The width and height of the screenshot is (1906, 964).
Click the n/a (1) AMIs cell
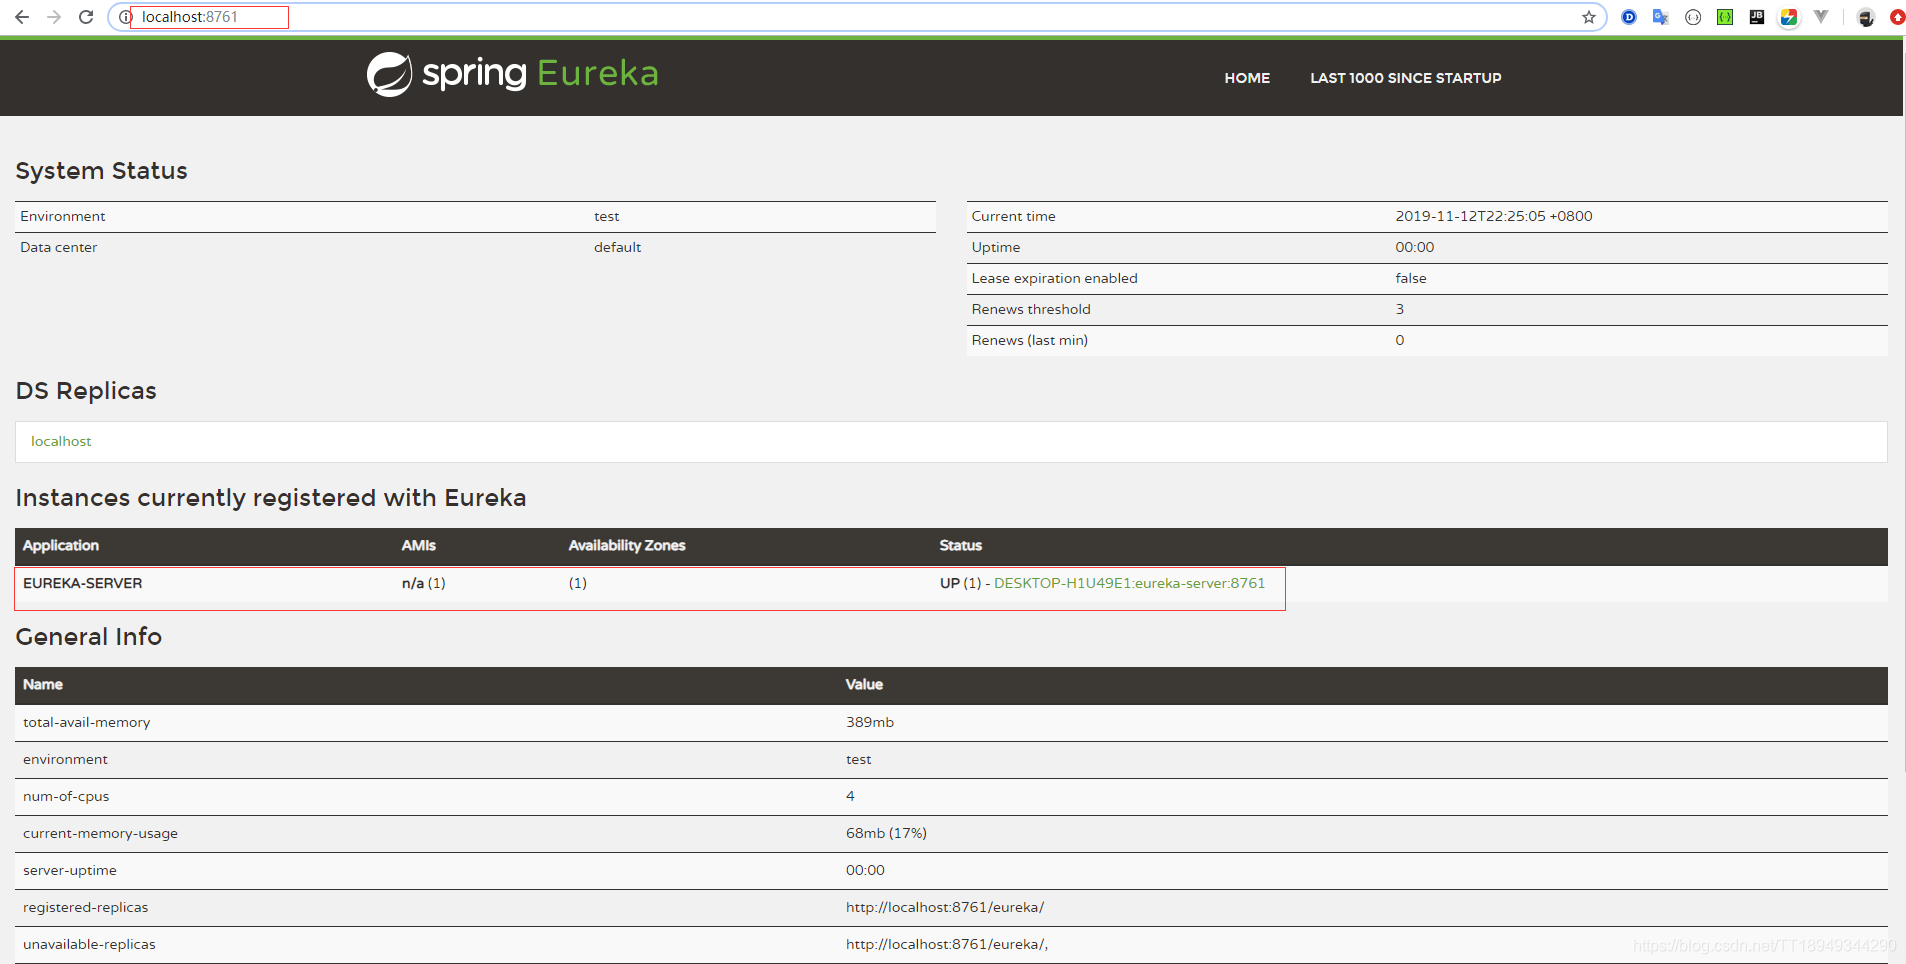pyautogui.click(x=424, y=583)
